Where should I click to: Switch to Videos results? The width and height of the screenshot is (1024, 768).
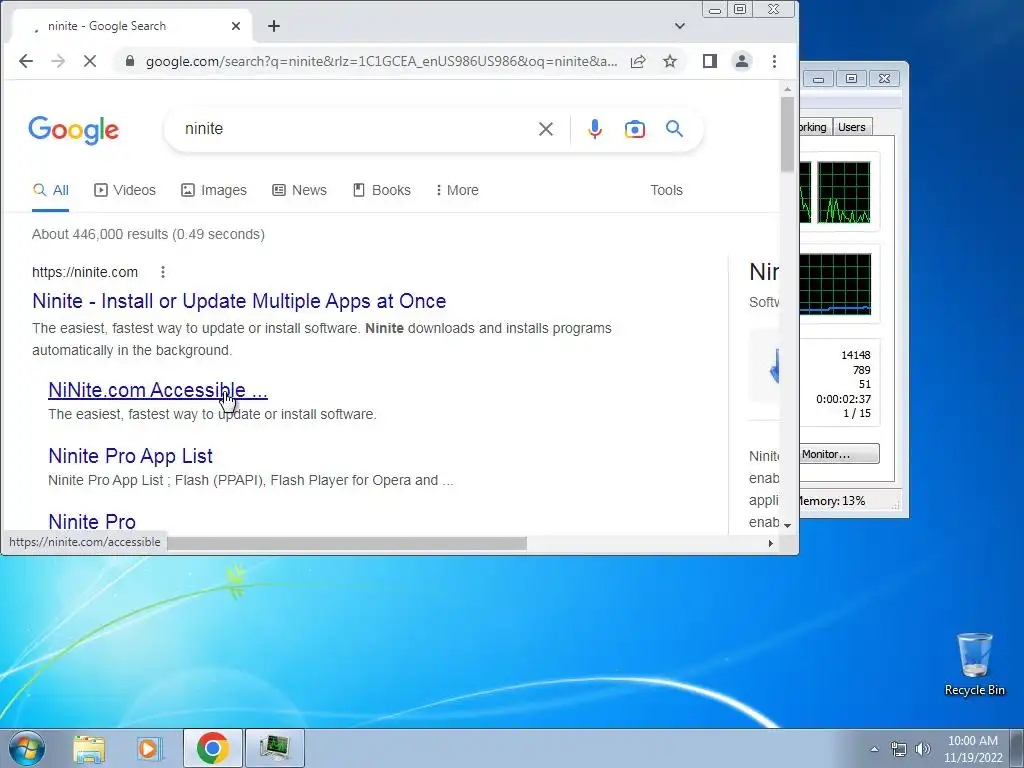tap(125, 190)
